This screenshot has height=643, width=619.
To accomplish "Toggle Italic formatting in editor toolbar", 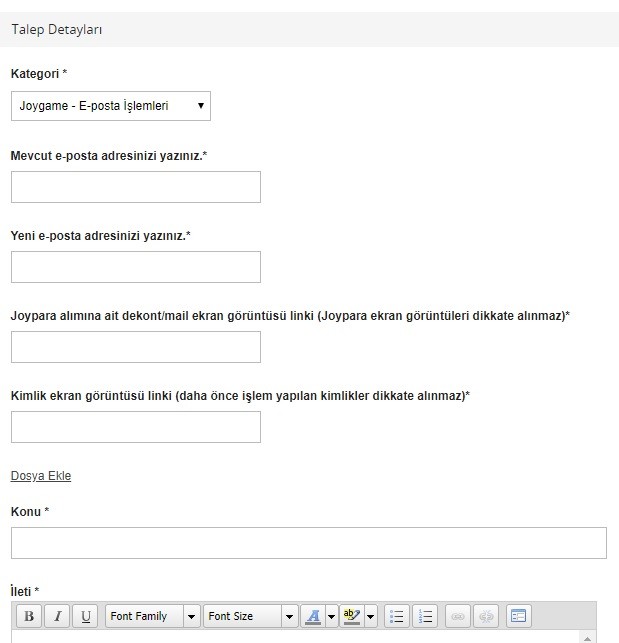I will coord(57,616).
